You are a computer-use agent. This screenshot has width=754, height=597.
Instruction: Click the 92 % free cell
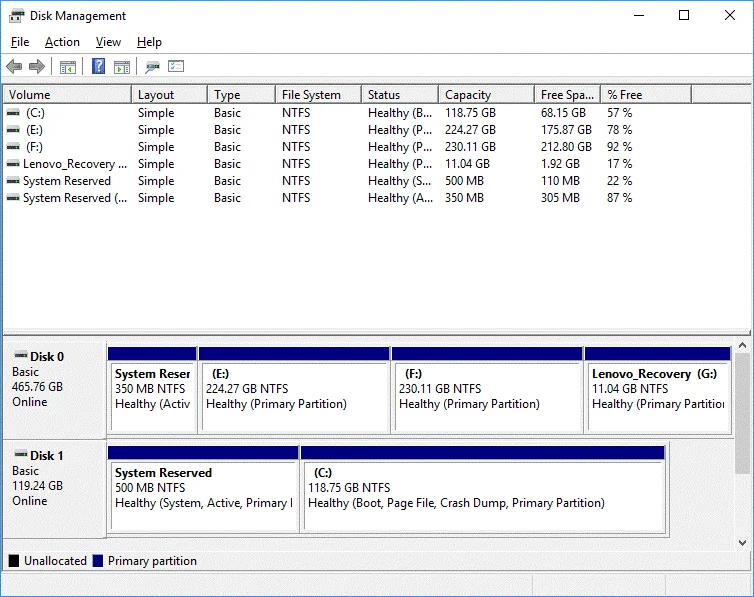(x=619, y=147)
